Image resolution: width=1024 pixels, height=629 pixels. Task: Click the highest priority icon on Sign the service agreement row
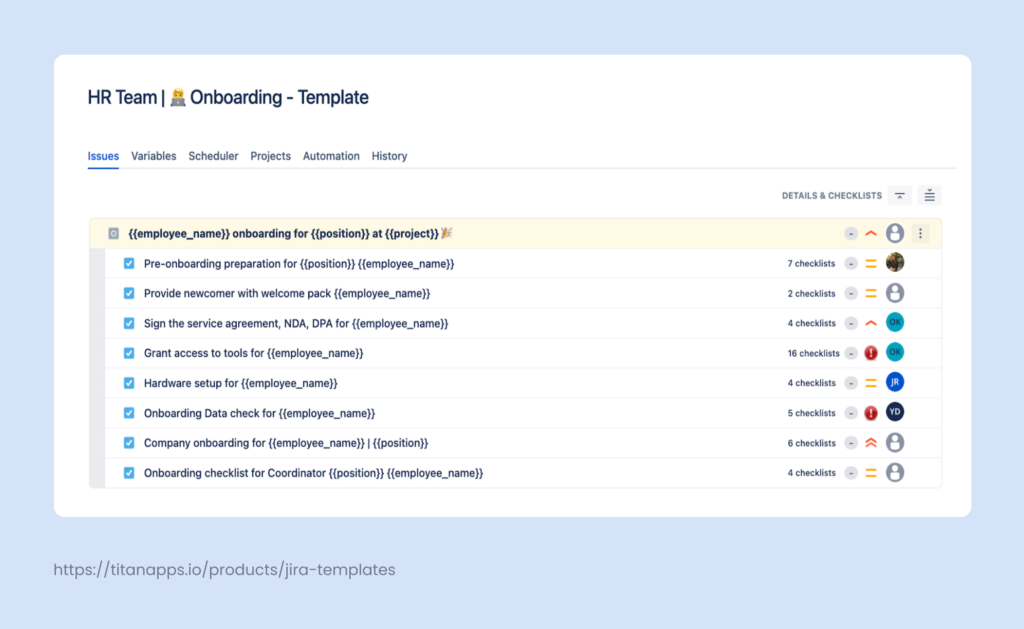click(870, 322)
